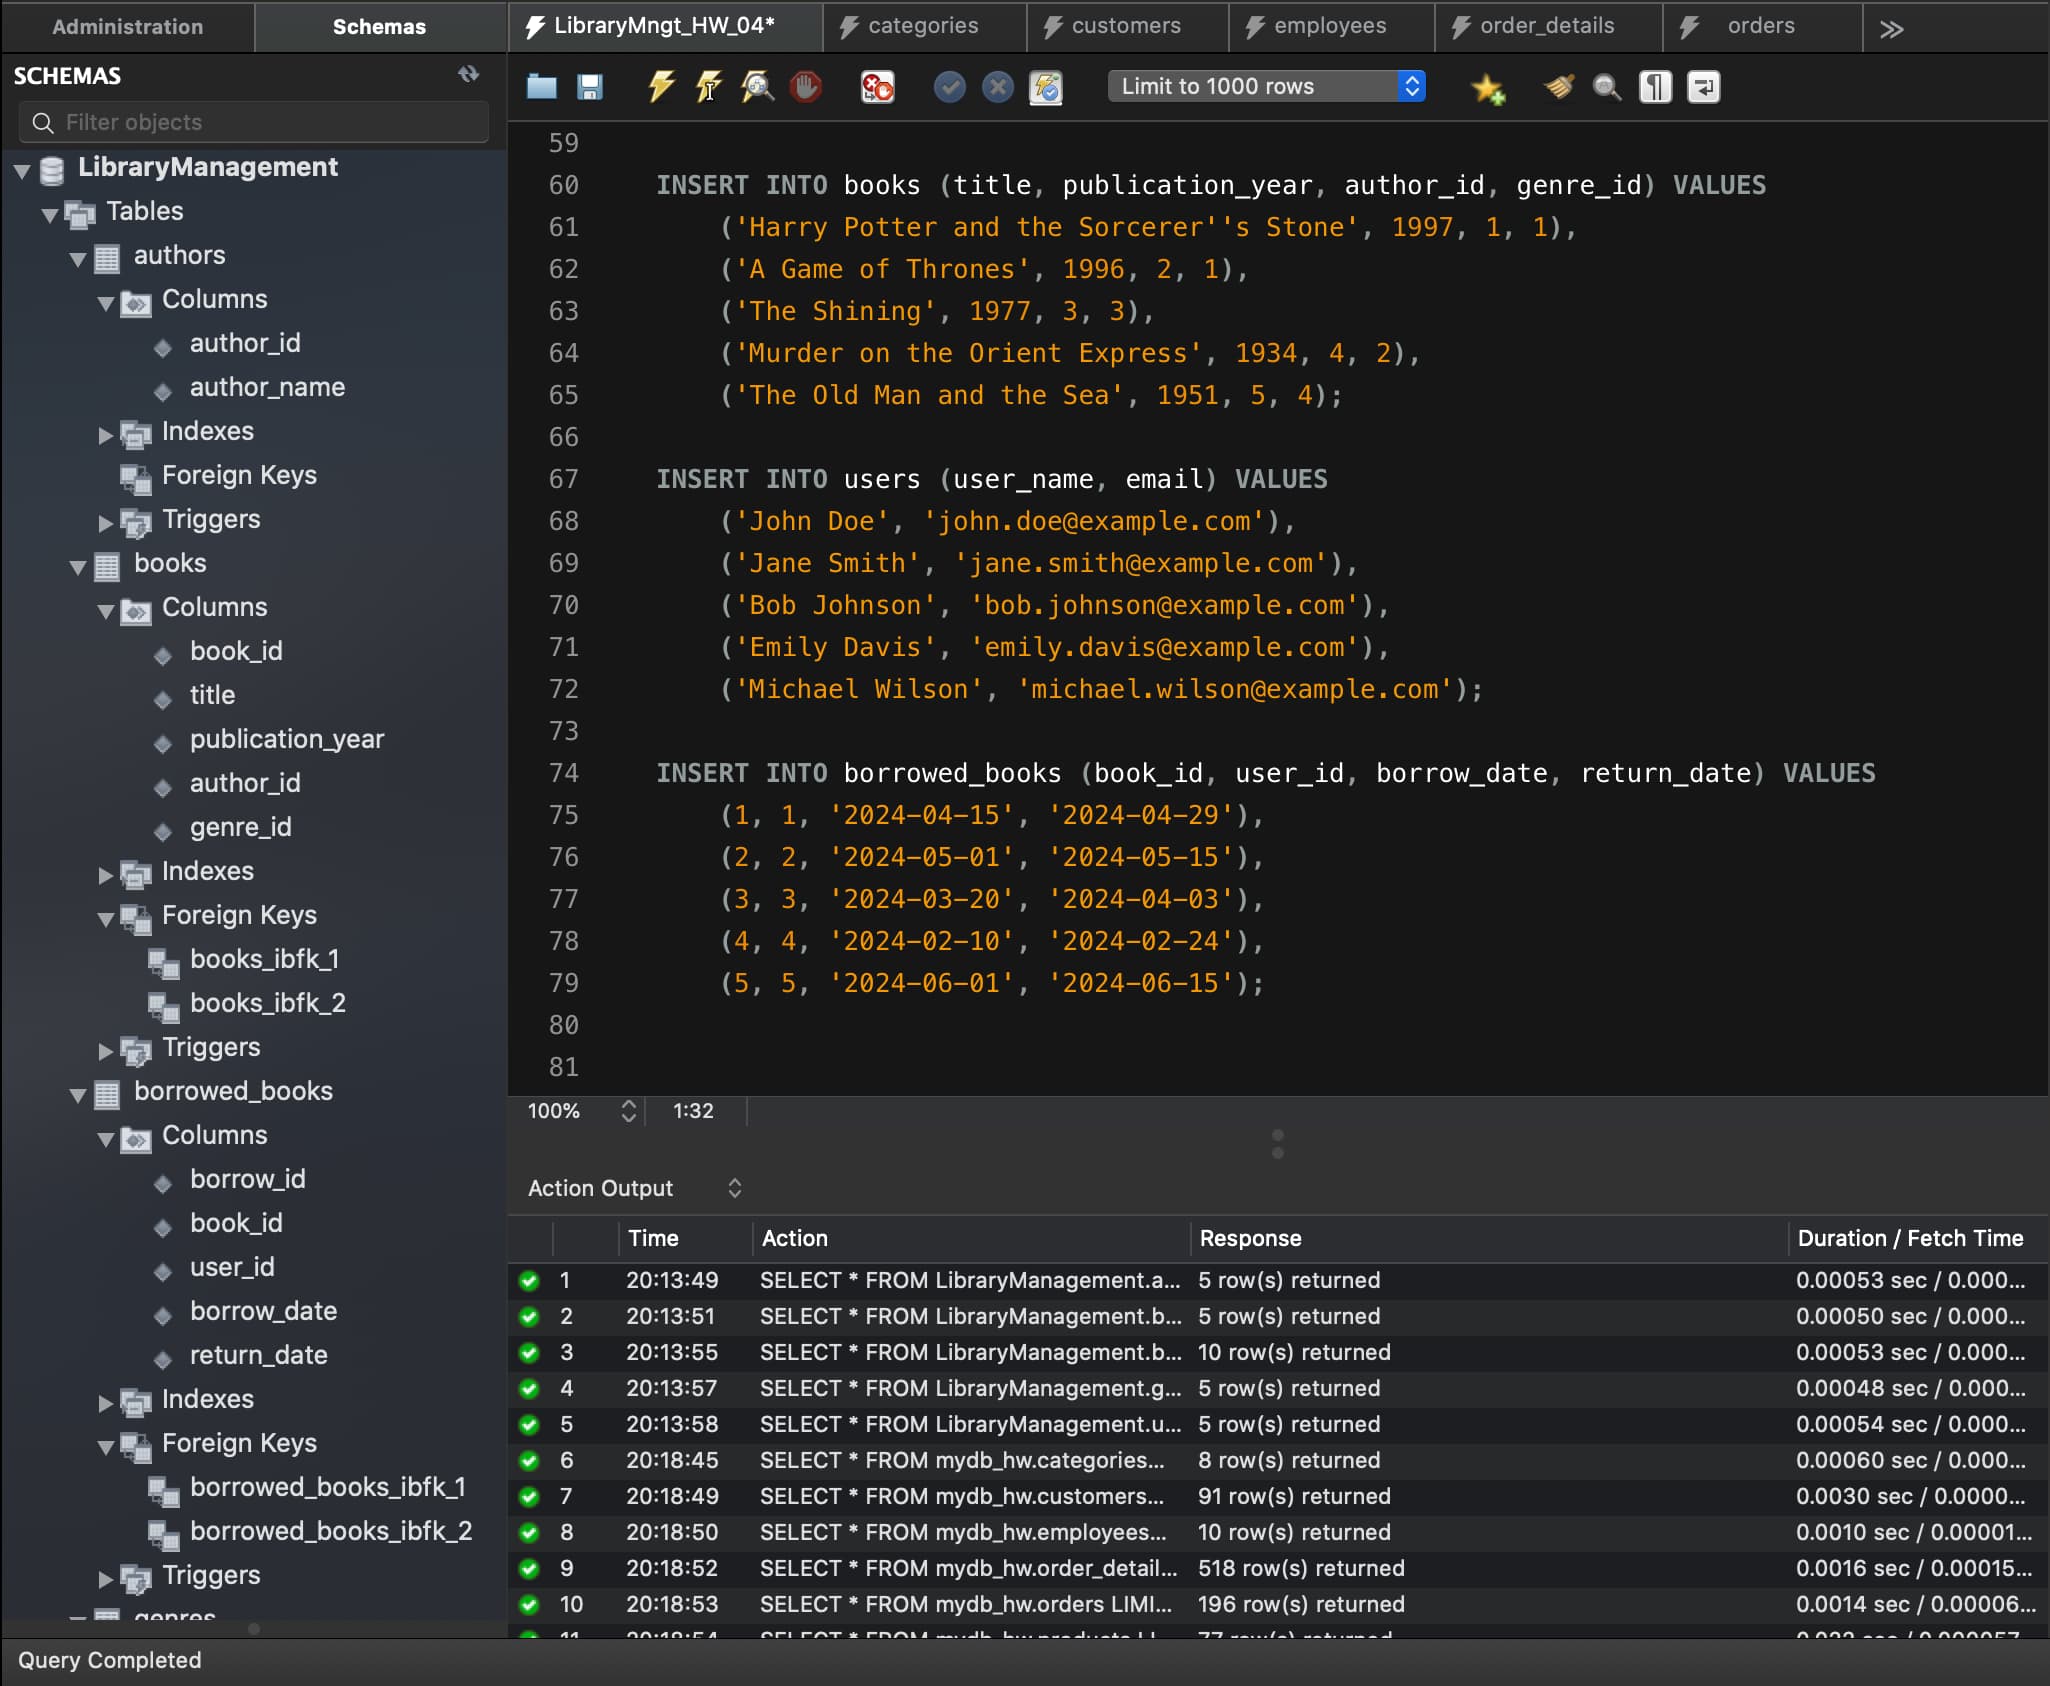
Task: Collapse the authors table tree node
Action: tap(78, 259)
